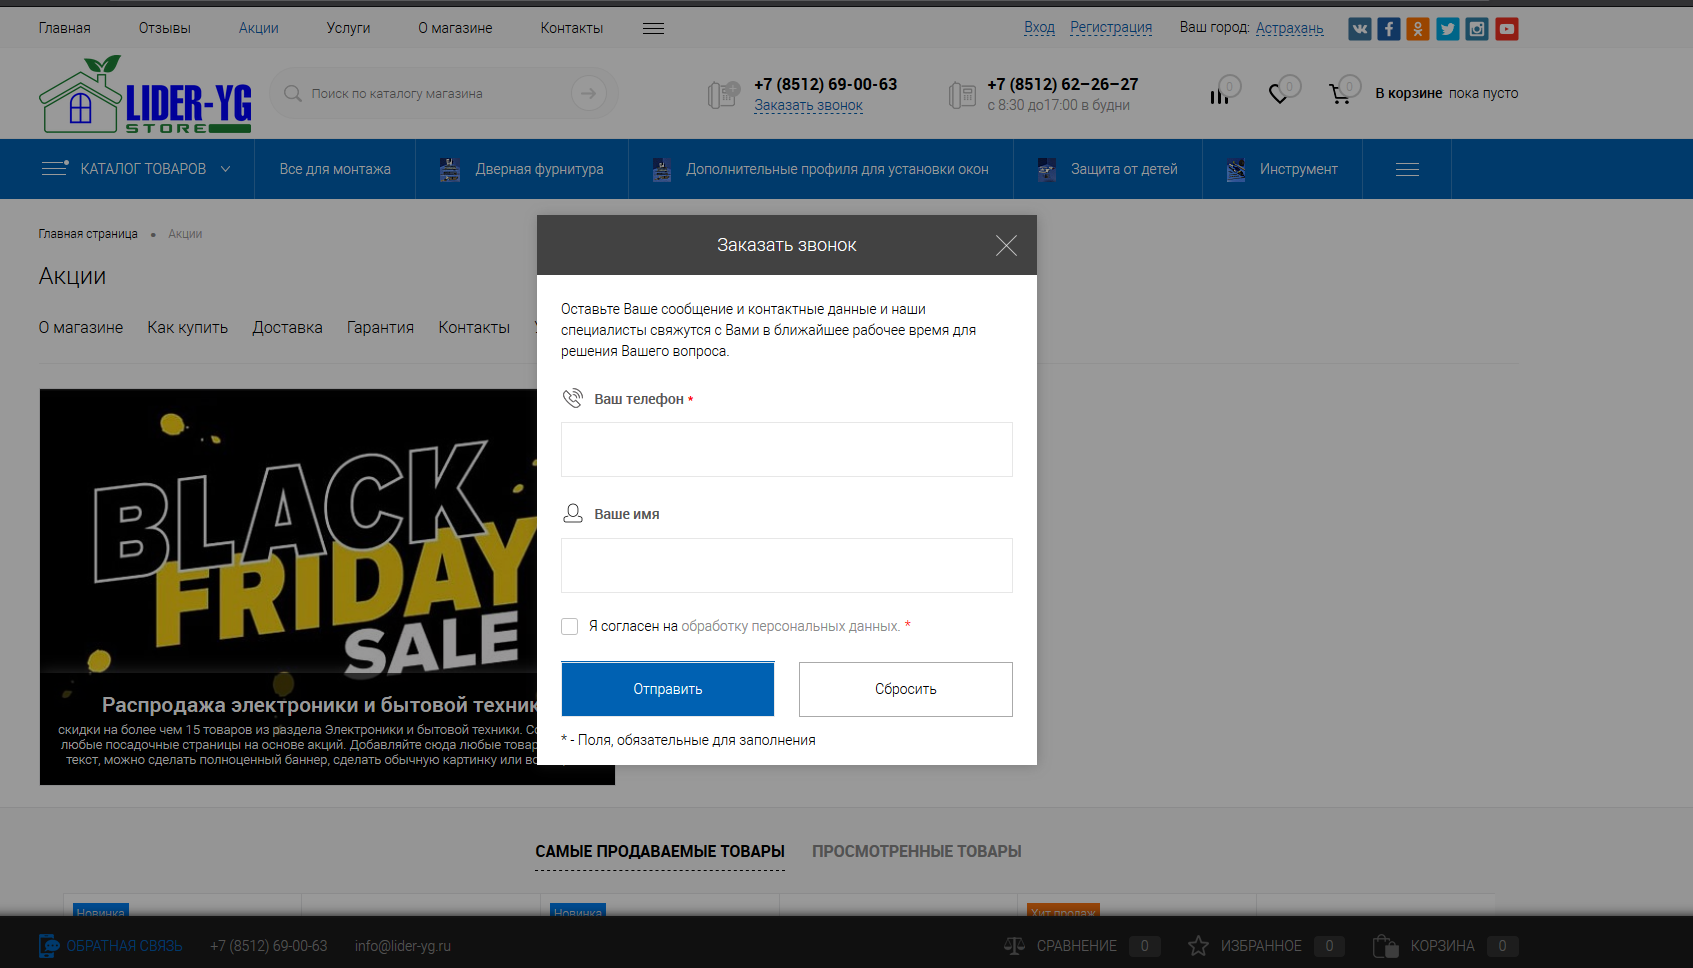The width and height of the screenshot is (1693, 968).
Task: Click the catalog search input field
Action: tap(435, 93)
